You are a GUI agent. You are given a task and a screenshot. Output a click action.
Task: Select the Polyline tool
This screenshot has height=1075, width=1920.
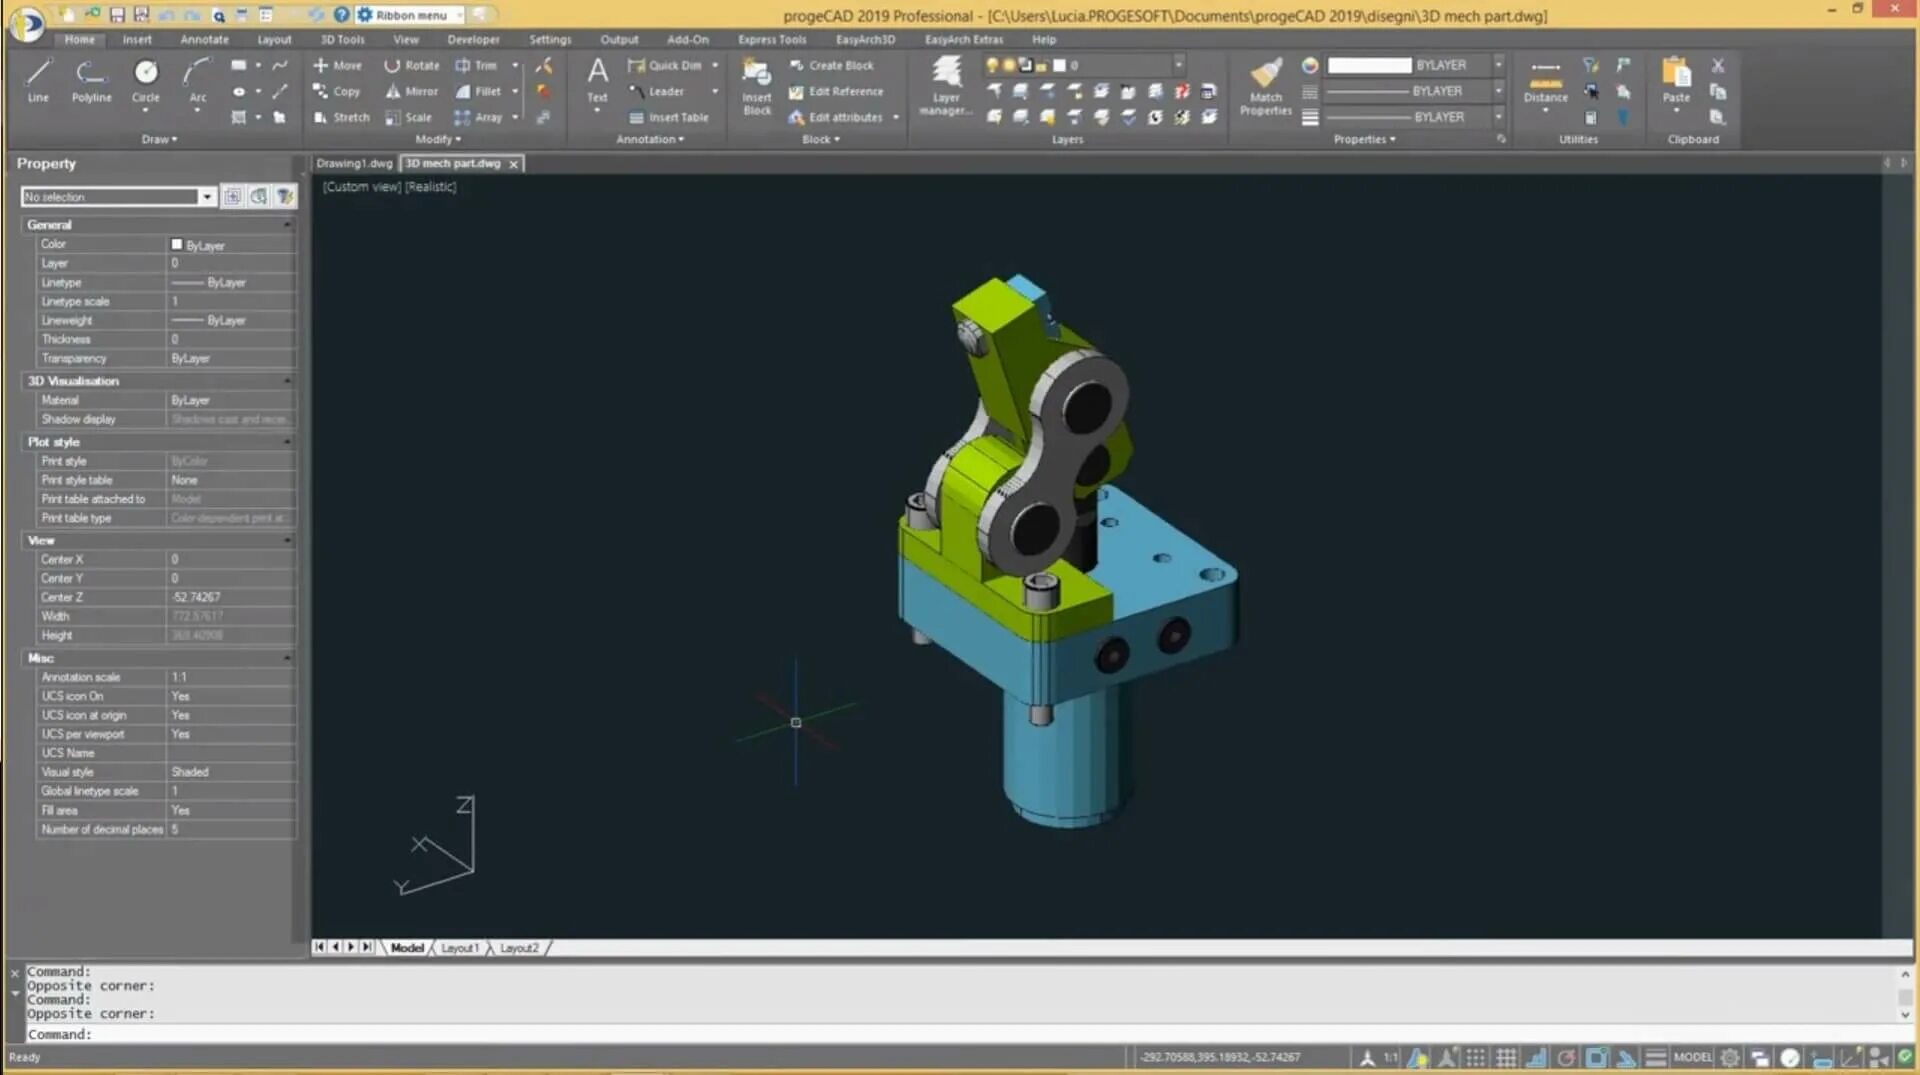(x=91, y=80)
